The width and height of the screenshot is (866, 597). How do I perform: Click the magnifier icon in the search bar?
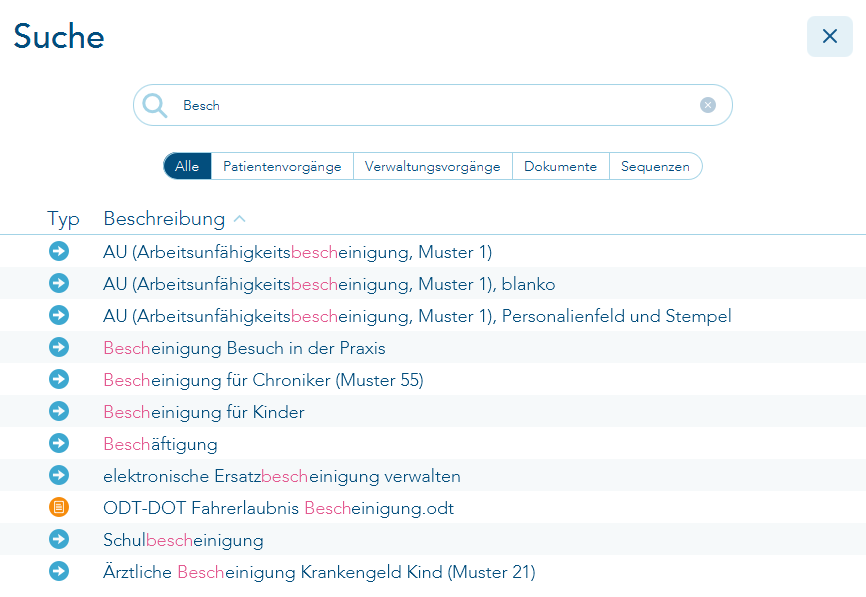click(x=154, y=104)
